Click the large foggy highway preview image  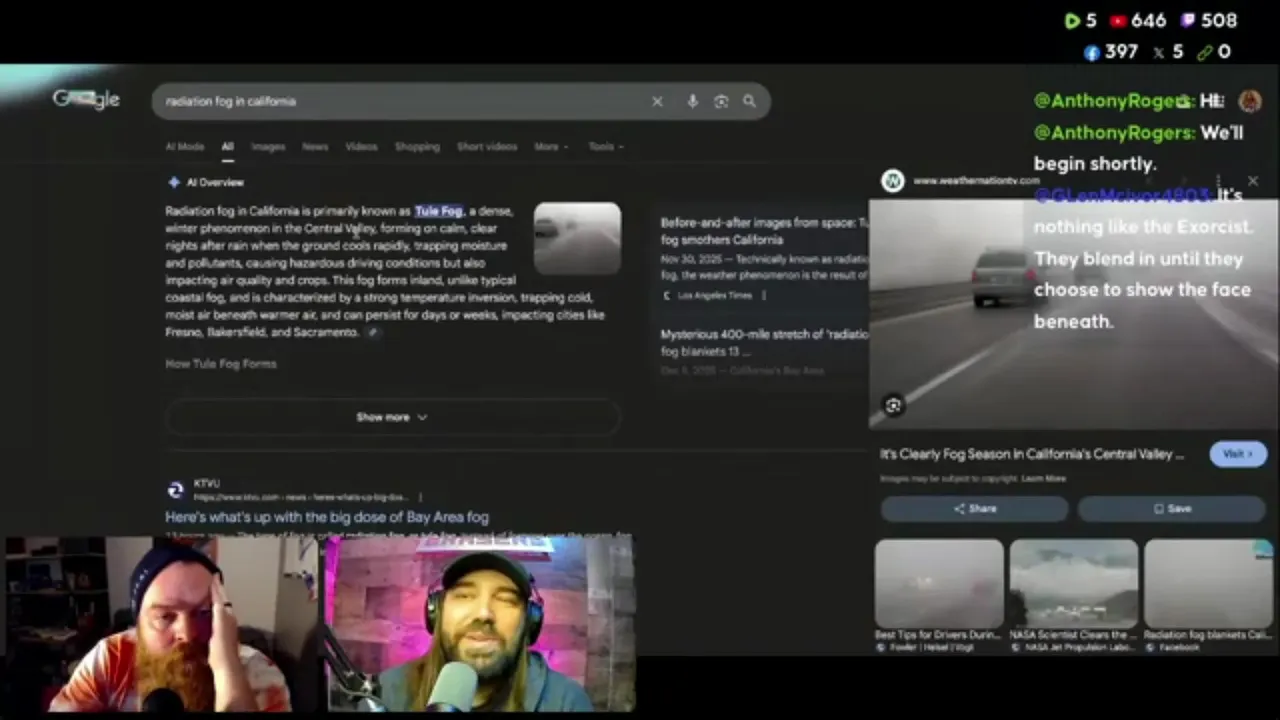pos(1073,314)
